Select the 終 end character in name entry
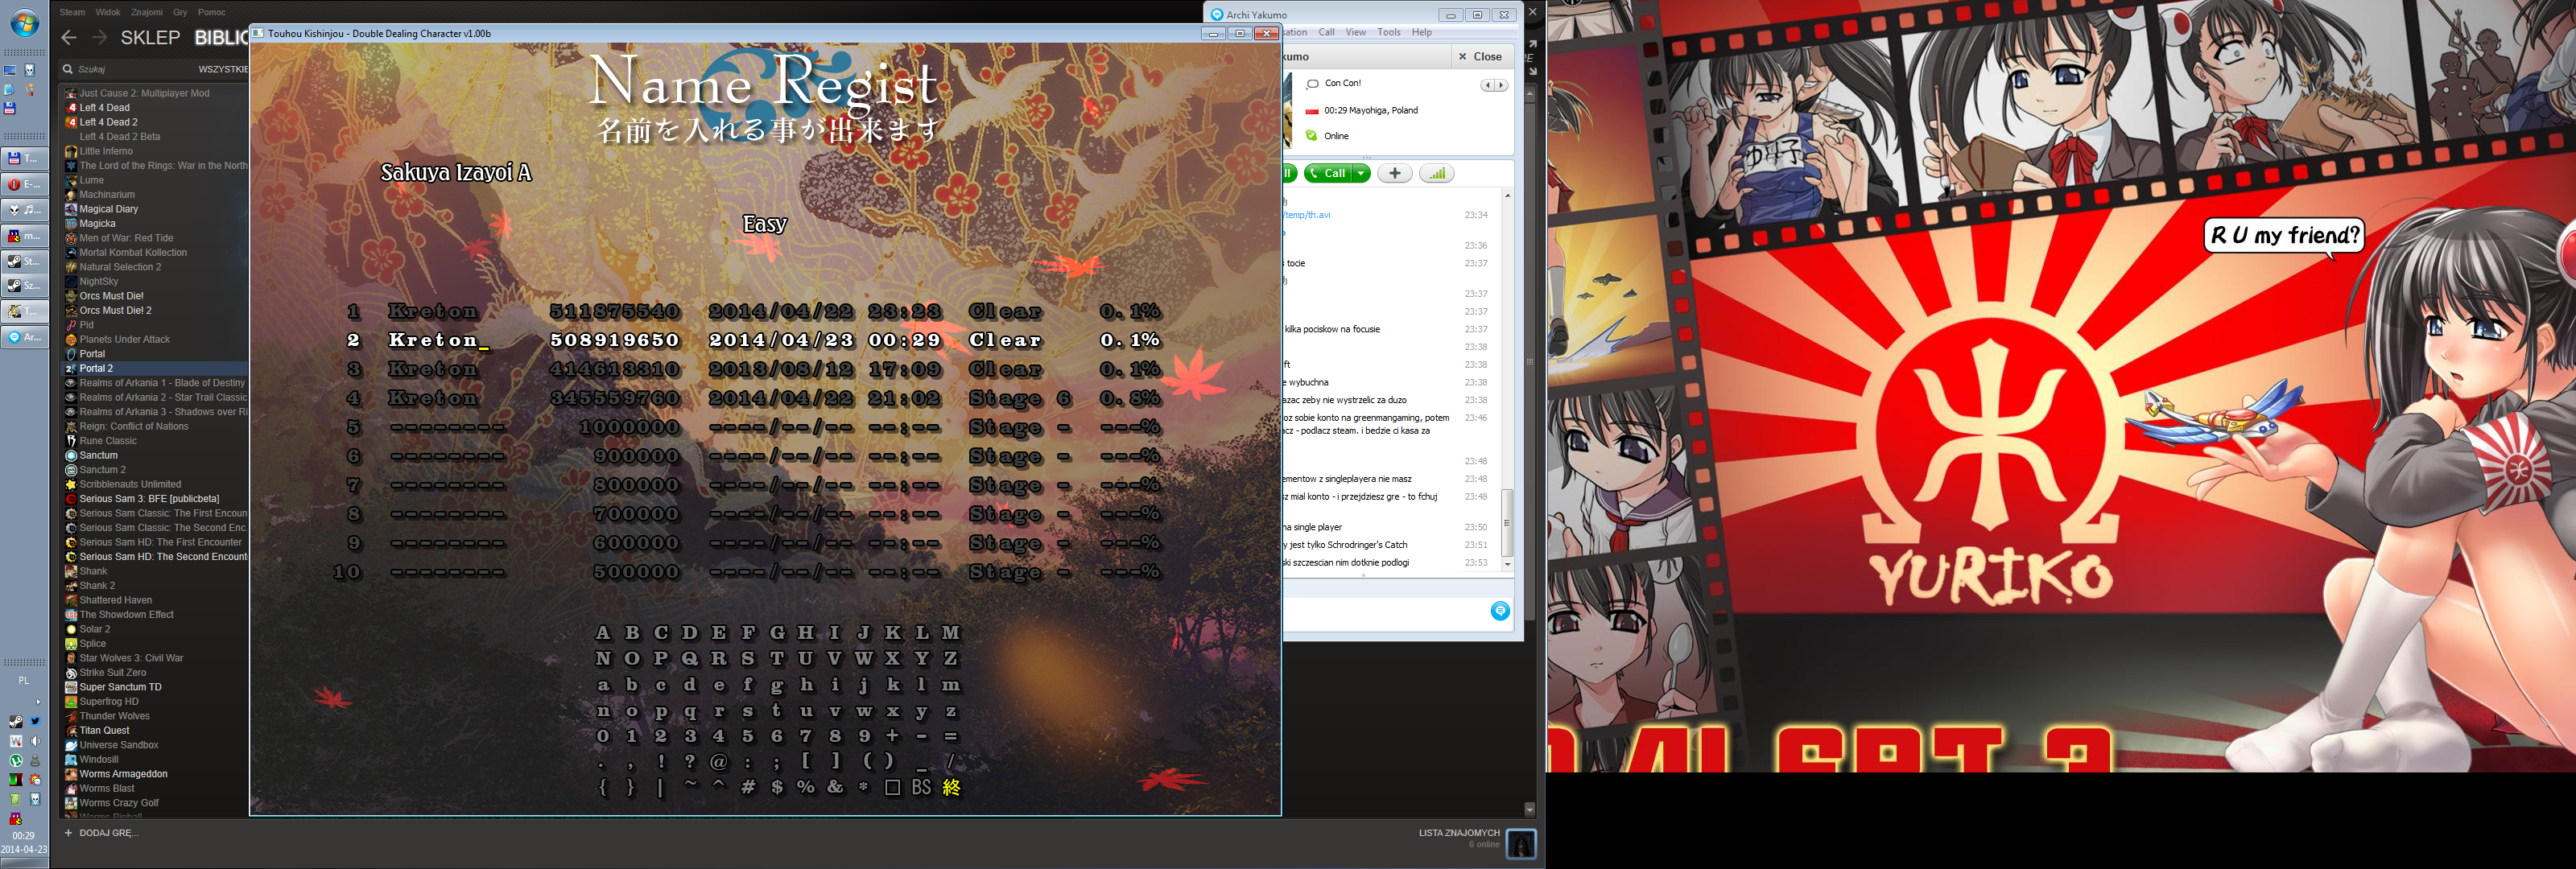Image resolution: width=2576 pixels, height=869 pixels. pyautogui.click(x=951, y=787)
